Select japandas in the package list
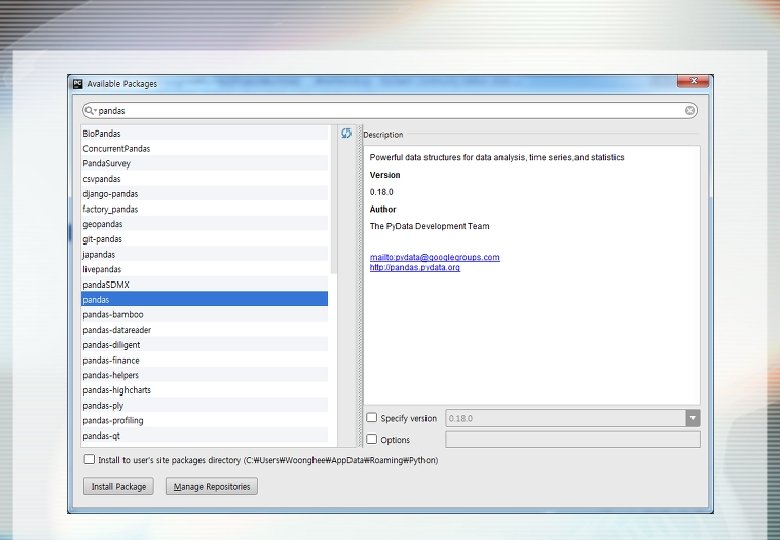The image size is (780, 540). click(204, 254)
